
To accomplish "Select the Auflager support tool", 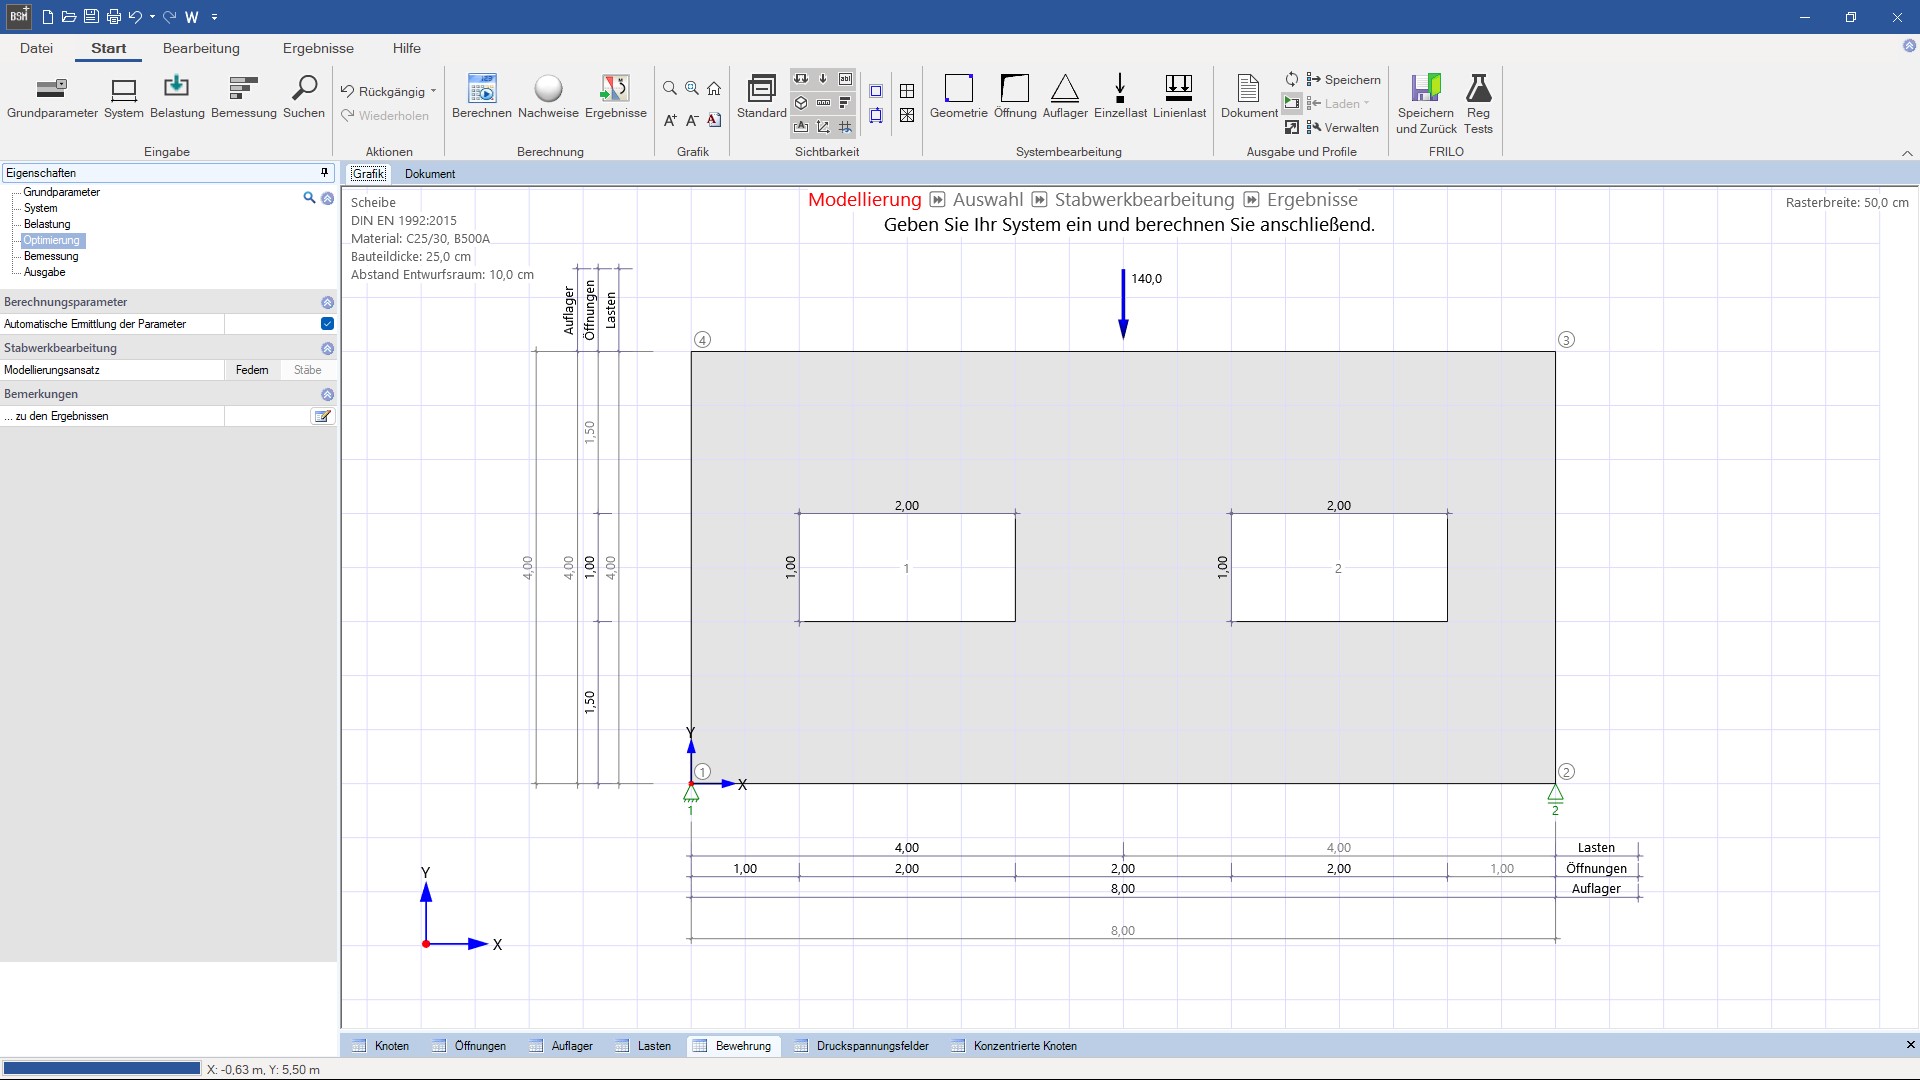I will 1064,89.
